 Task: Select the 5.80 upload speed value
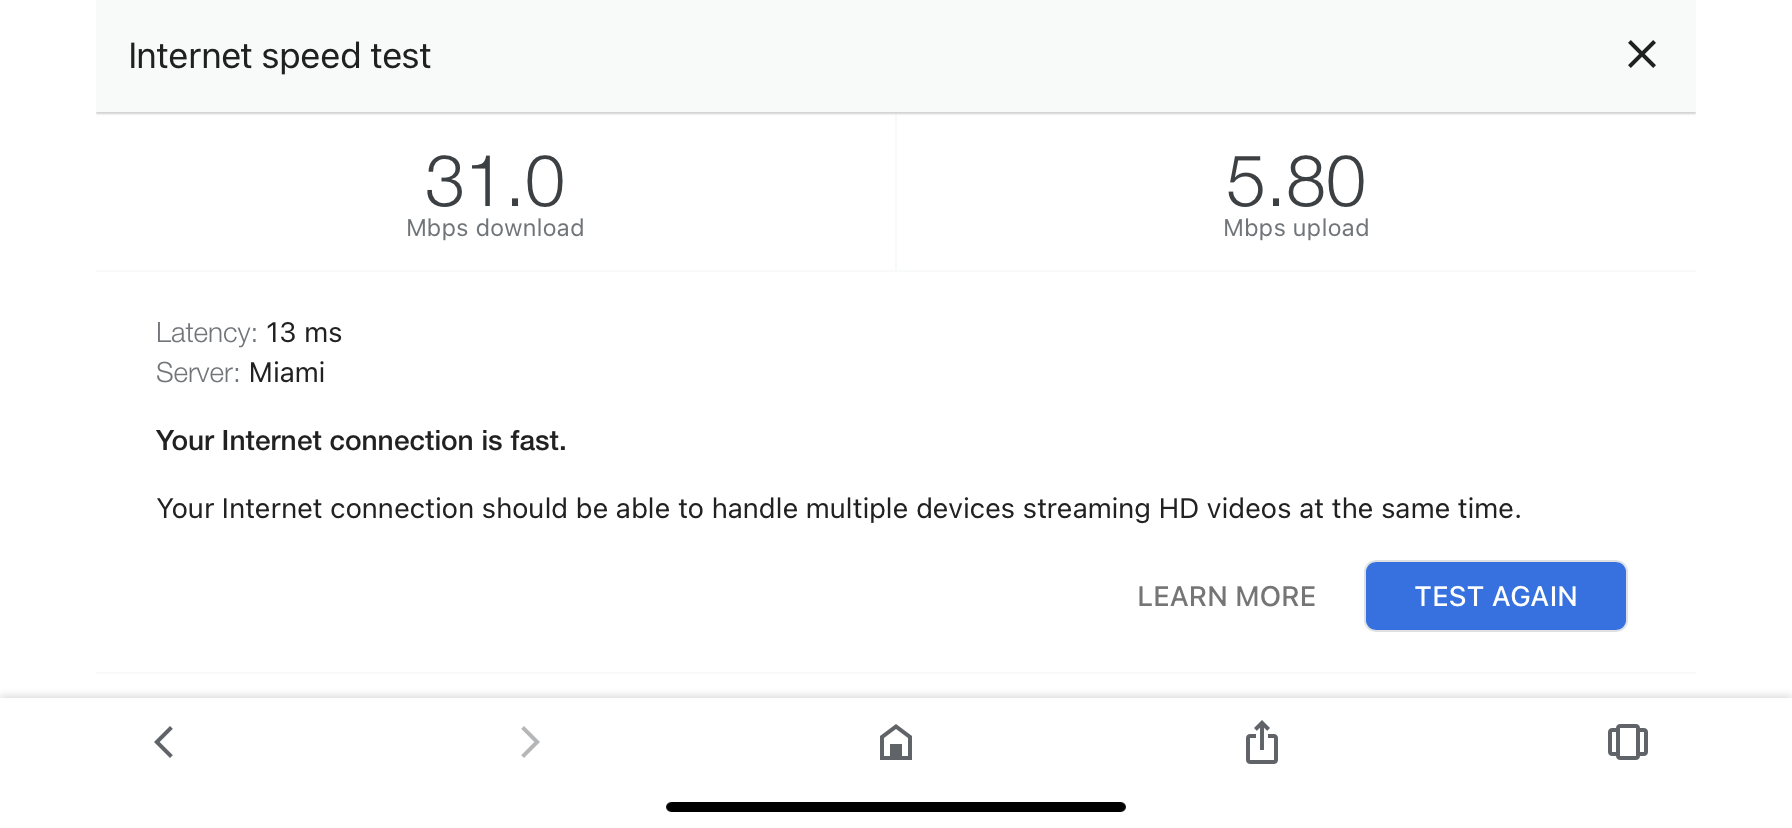(x=1296, y=181)
